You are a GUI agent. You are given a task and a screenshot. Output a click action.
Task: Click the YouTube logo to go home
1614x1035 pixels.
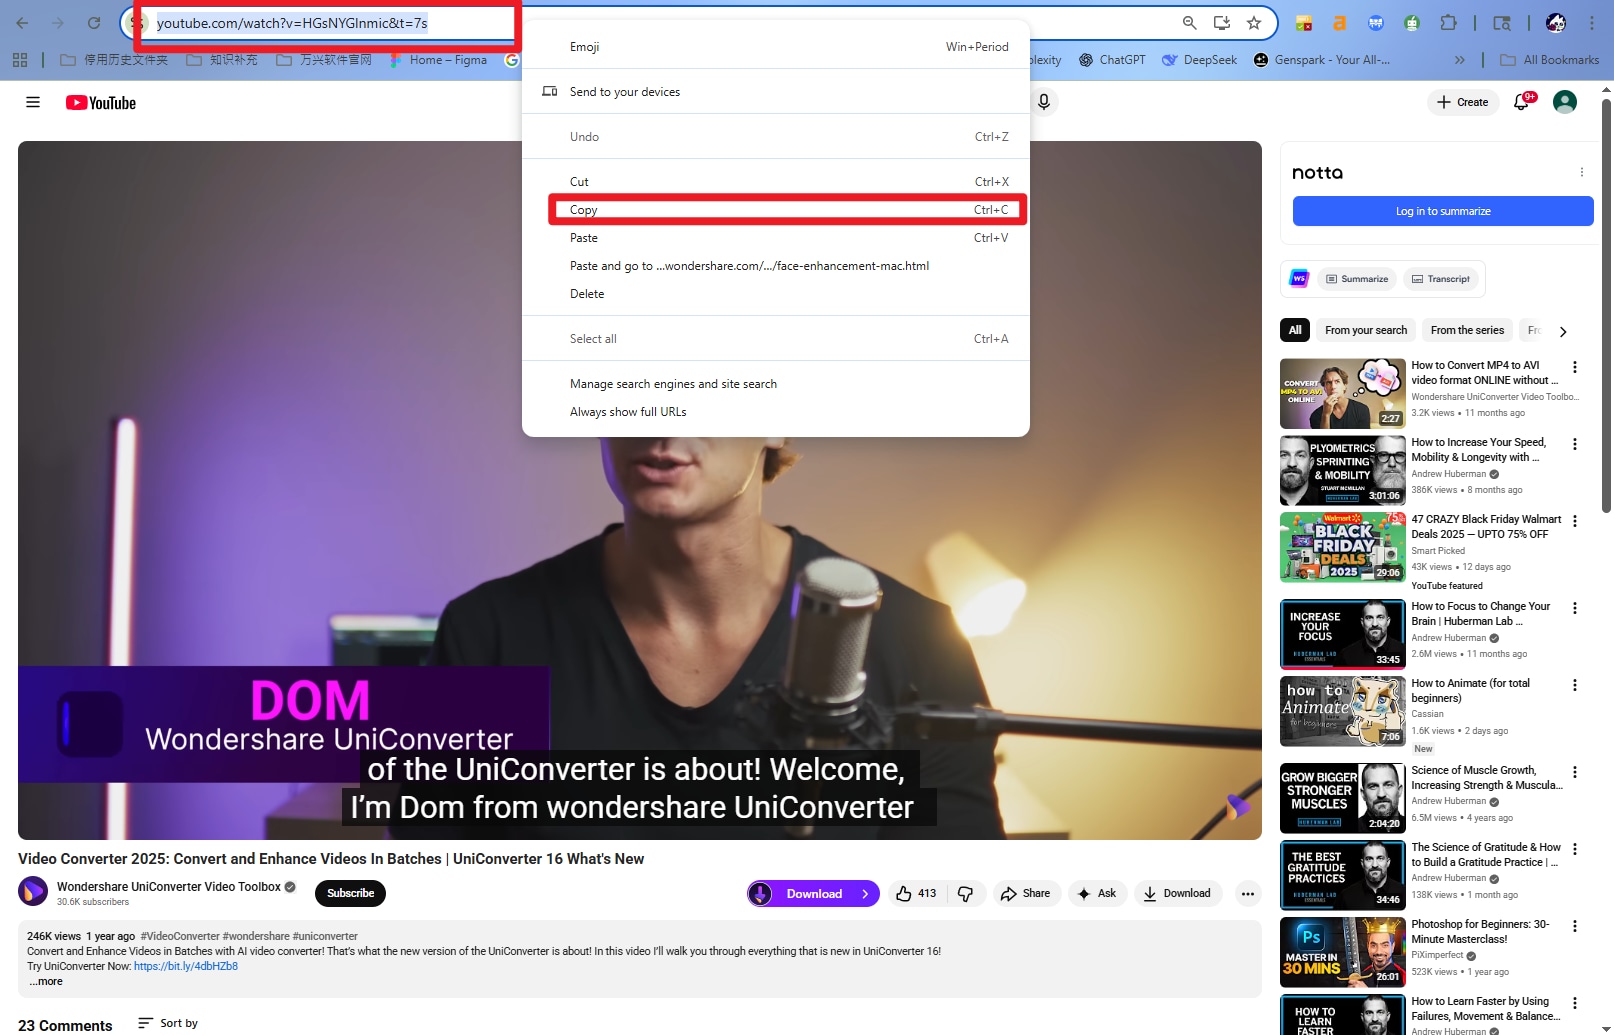[x=100, y=102]
